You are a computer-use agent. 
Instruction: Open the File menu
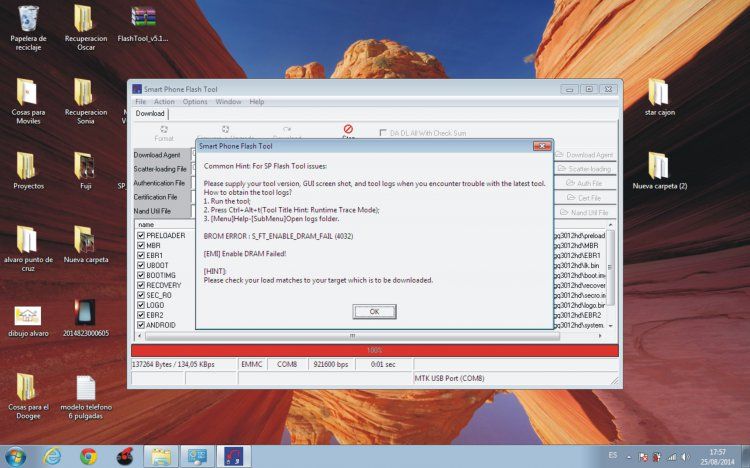[x=141, y=101]
